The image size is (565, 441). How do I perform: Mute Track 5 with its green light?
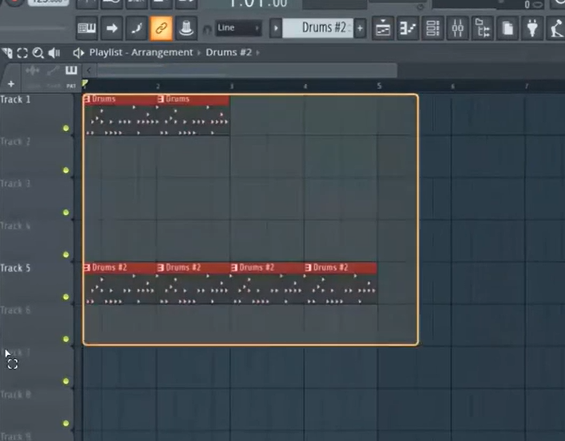[66, 297]
